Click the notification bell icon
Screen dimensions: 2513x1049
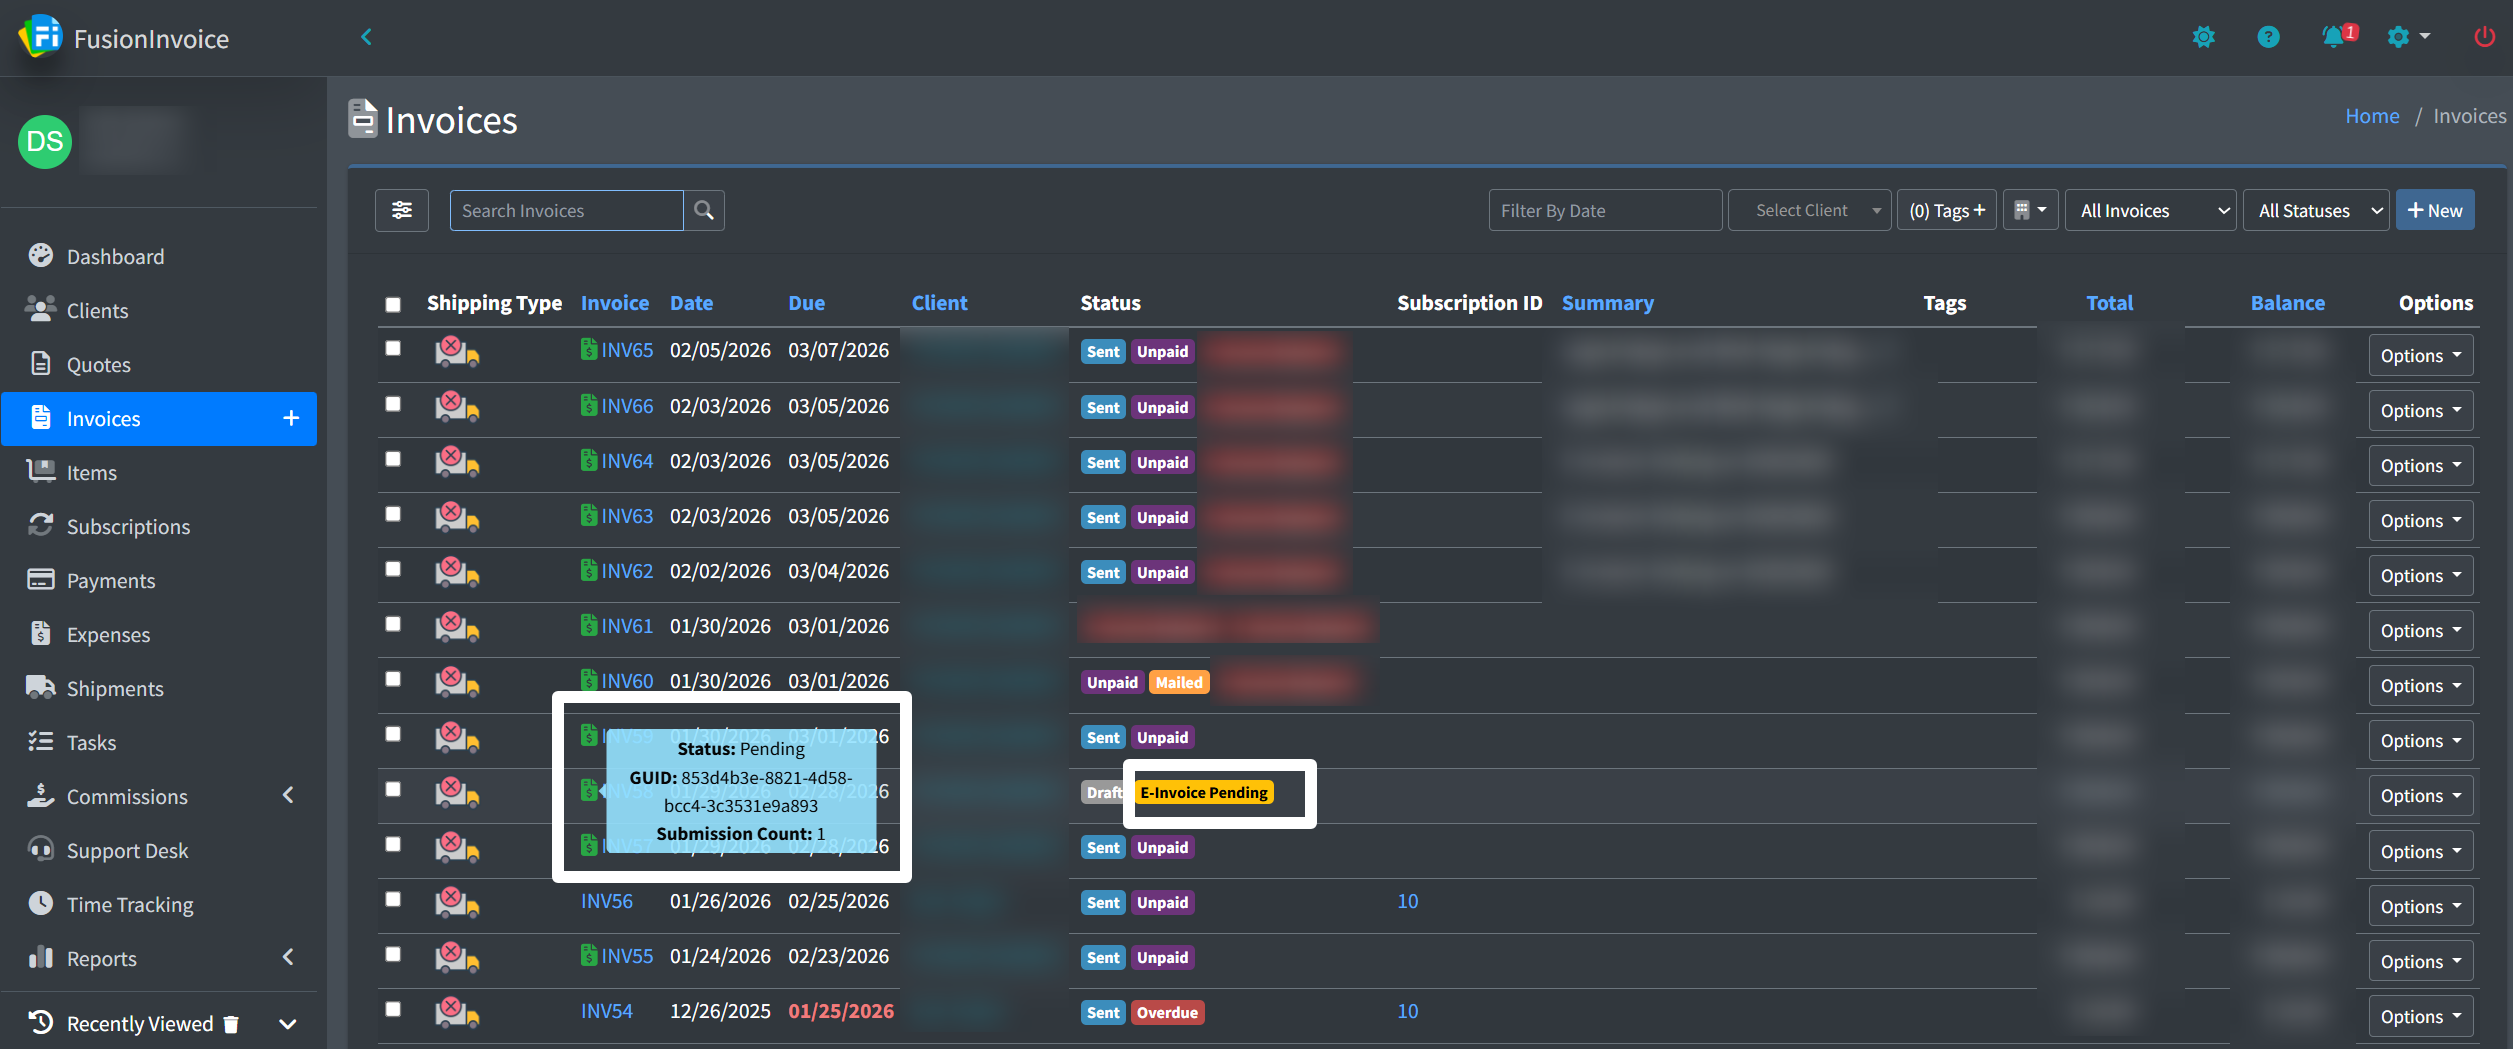click(x=2333, y=37)
